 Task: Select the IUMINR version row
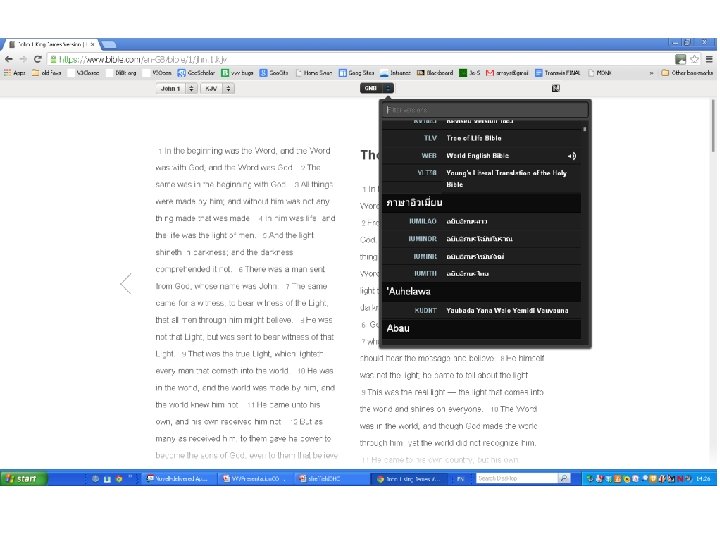point(481,256)
